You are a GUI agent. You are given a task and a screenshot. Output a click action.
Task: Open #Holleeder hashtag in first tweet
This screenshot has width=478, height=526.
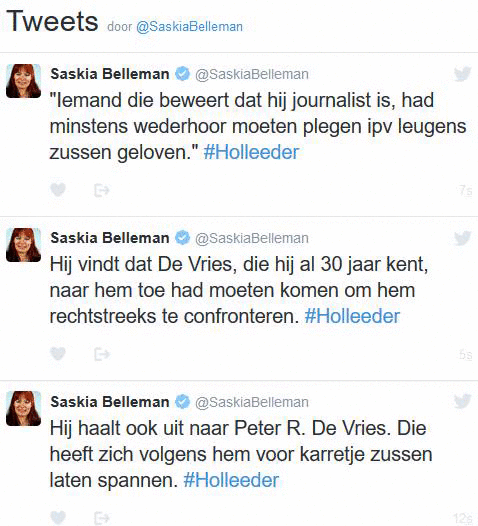[x=251, y=152]
